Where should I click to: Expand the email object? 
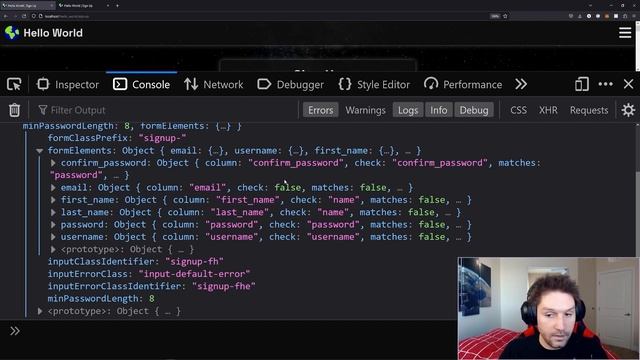point(53,188)
